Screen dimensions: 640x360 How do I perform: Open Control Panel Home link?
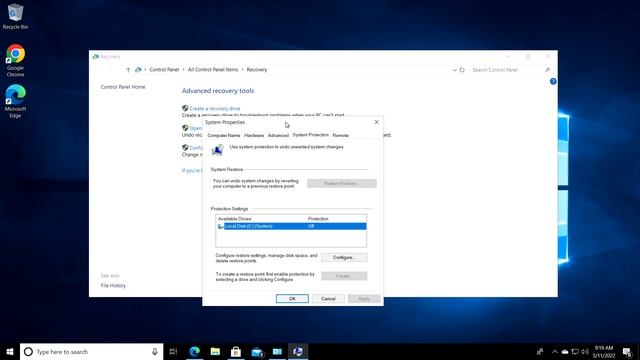pyautogui.click(x=123, y=87)
